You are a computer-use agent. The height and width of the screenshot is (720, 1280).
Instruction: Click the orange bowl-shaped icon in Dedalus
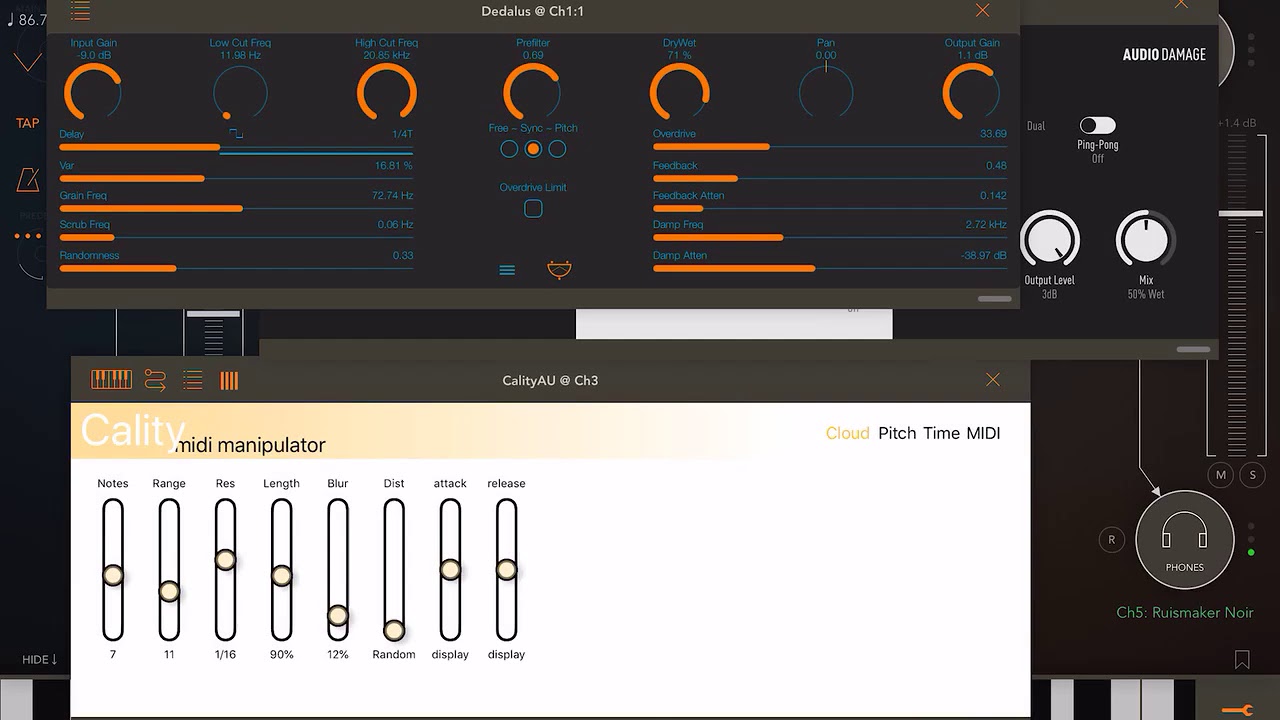click(559, 270)
